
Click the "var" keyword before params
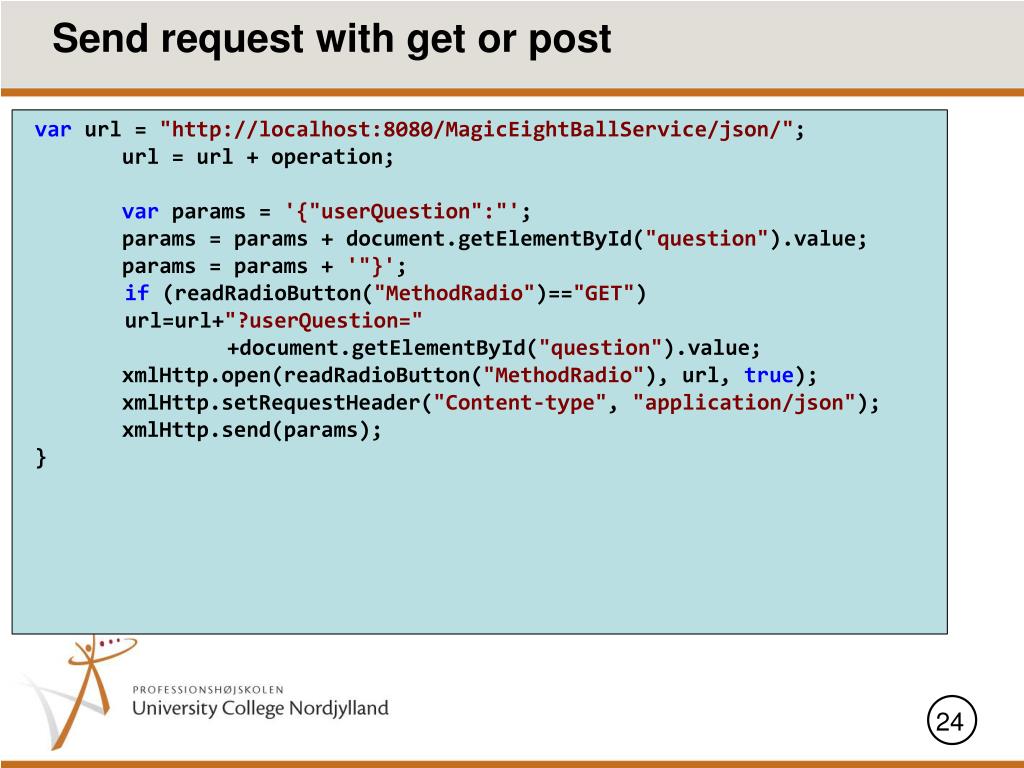(x=140, y=212)
